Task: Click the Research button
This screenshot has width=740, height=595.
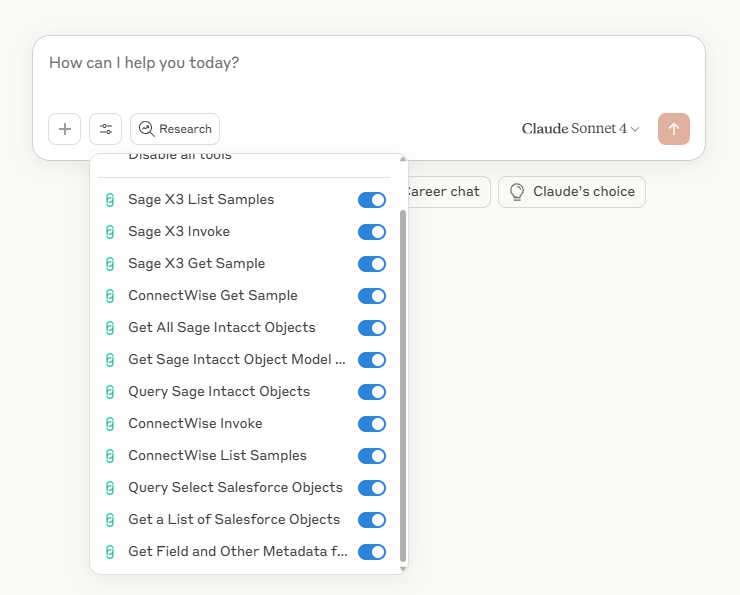Action: click(x=175, y=129)
